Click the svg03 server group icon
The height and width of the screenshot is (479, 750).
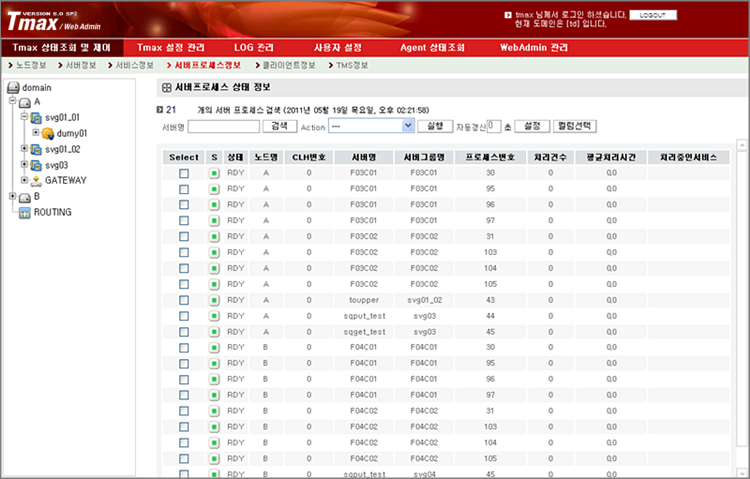[x=36, y=166]
